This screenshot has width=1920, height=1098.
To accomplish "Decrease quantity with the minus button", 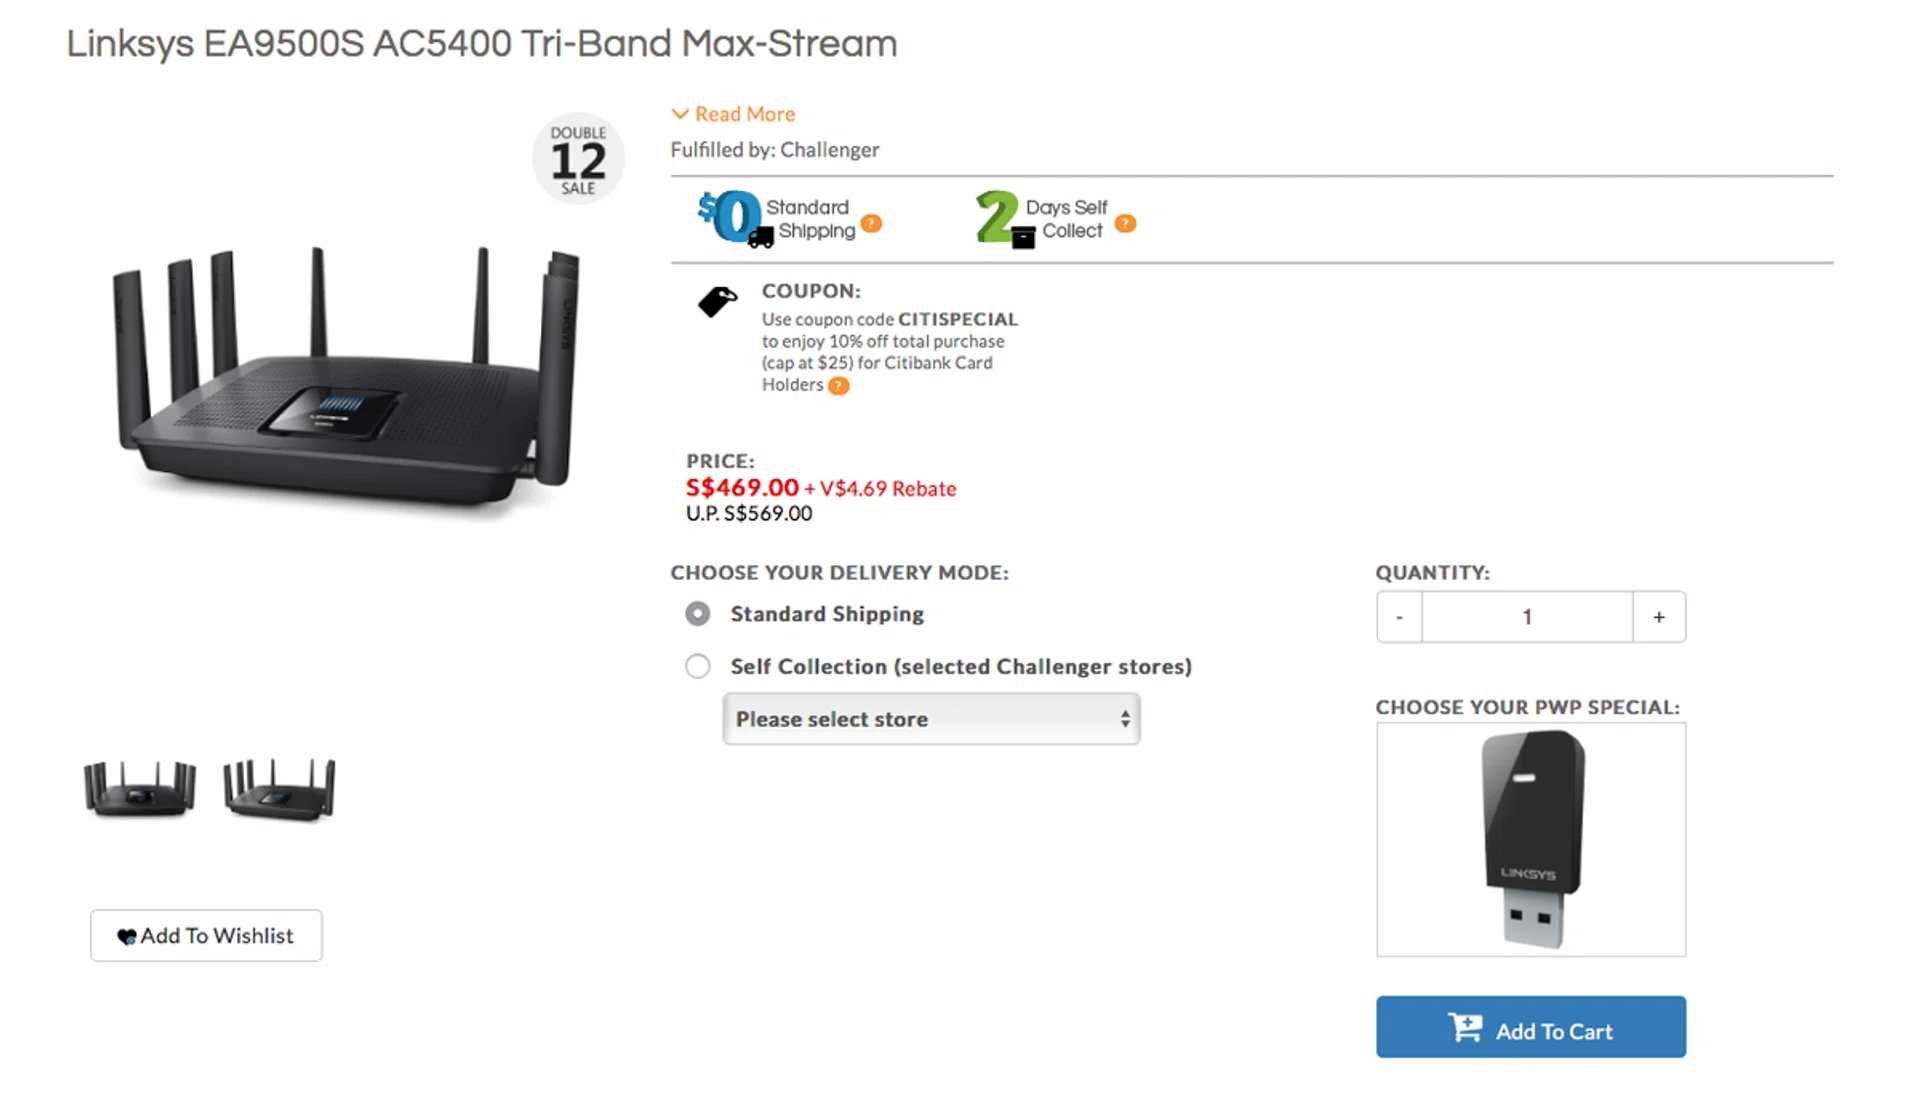I will pyautogui.click(x=1399, y=617).
